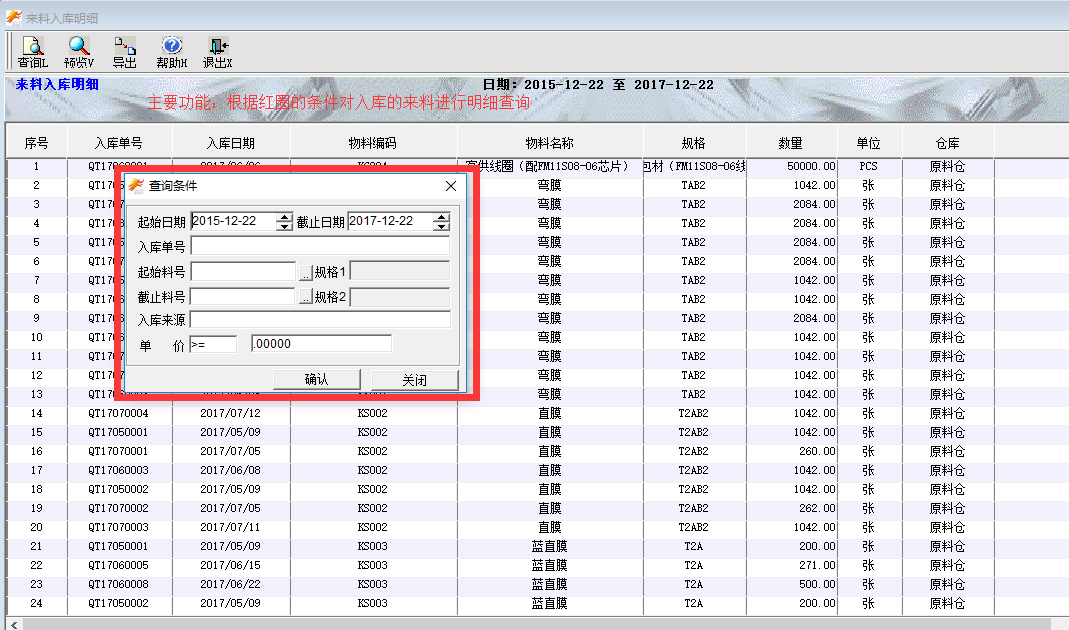
Task: Close the 查询条件 dialog with X
Action: point(451,185)
